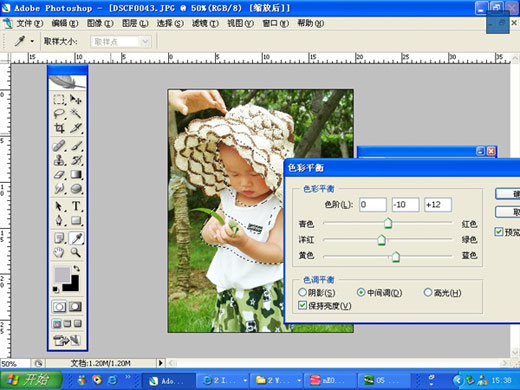This screenshot has width=520, height=390.
Task: Select the Hand tool
Action: (59, 253)
